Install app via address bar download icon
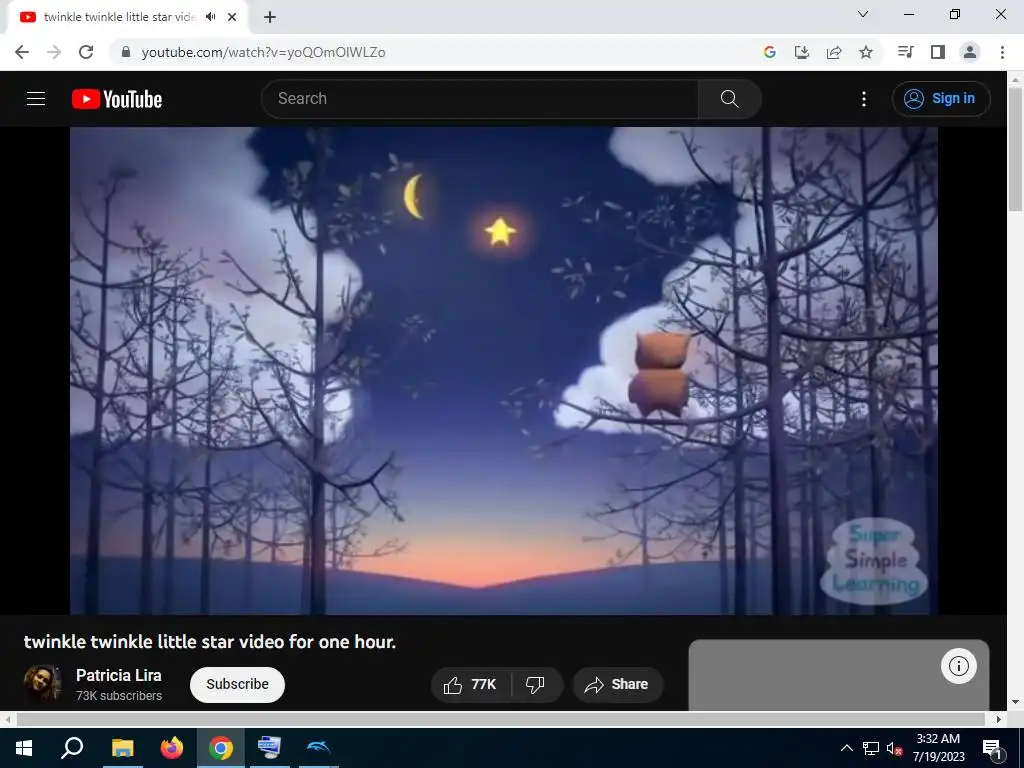 (x=801, y=52)
